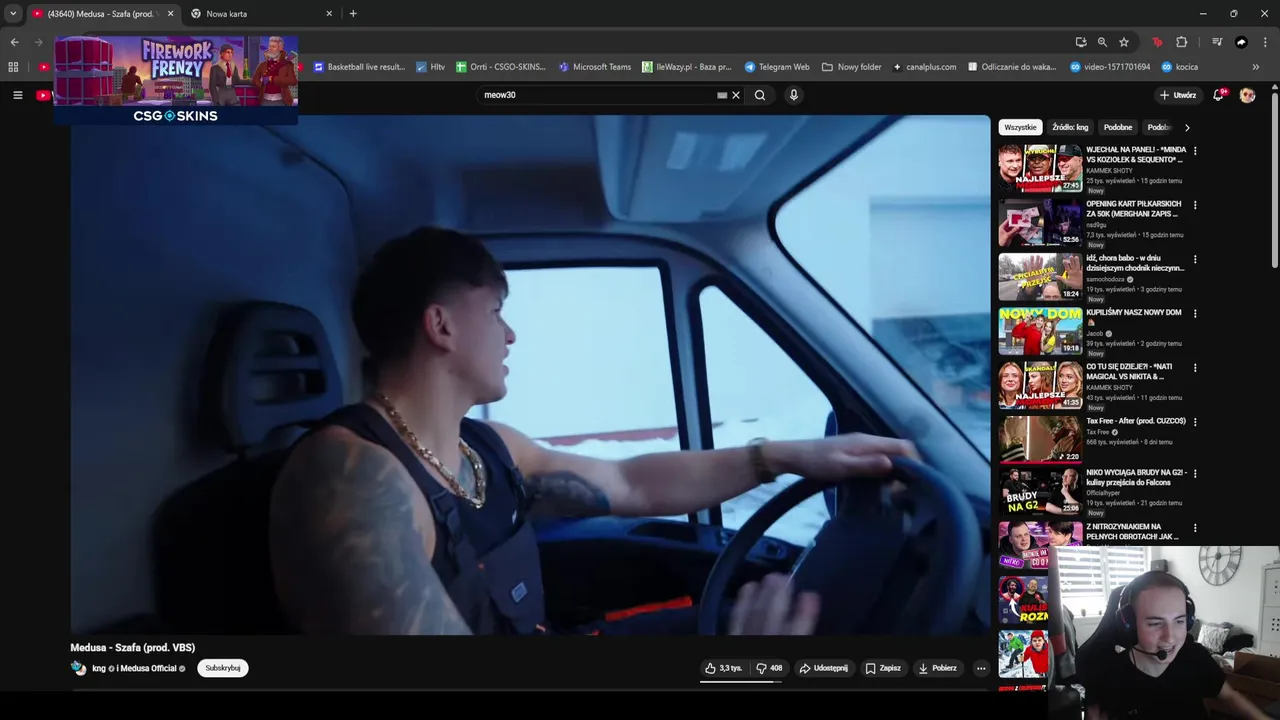Start voice search with the microphone icon

(794, 95)
